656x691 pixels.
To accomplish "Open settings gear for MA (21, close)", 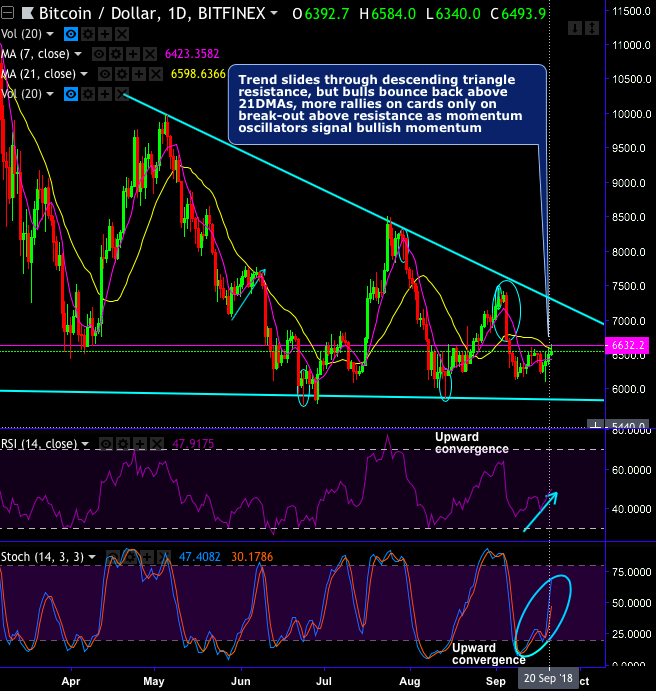I will (x=122, y=74).
